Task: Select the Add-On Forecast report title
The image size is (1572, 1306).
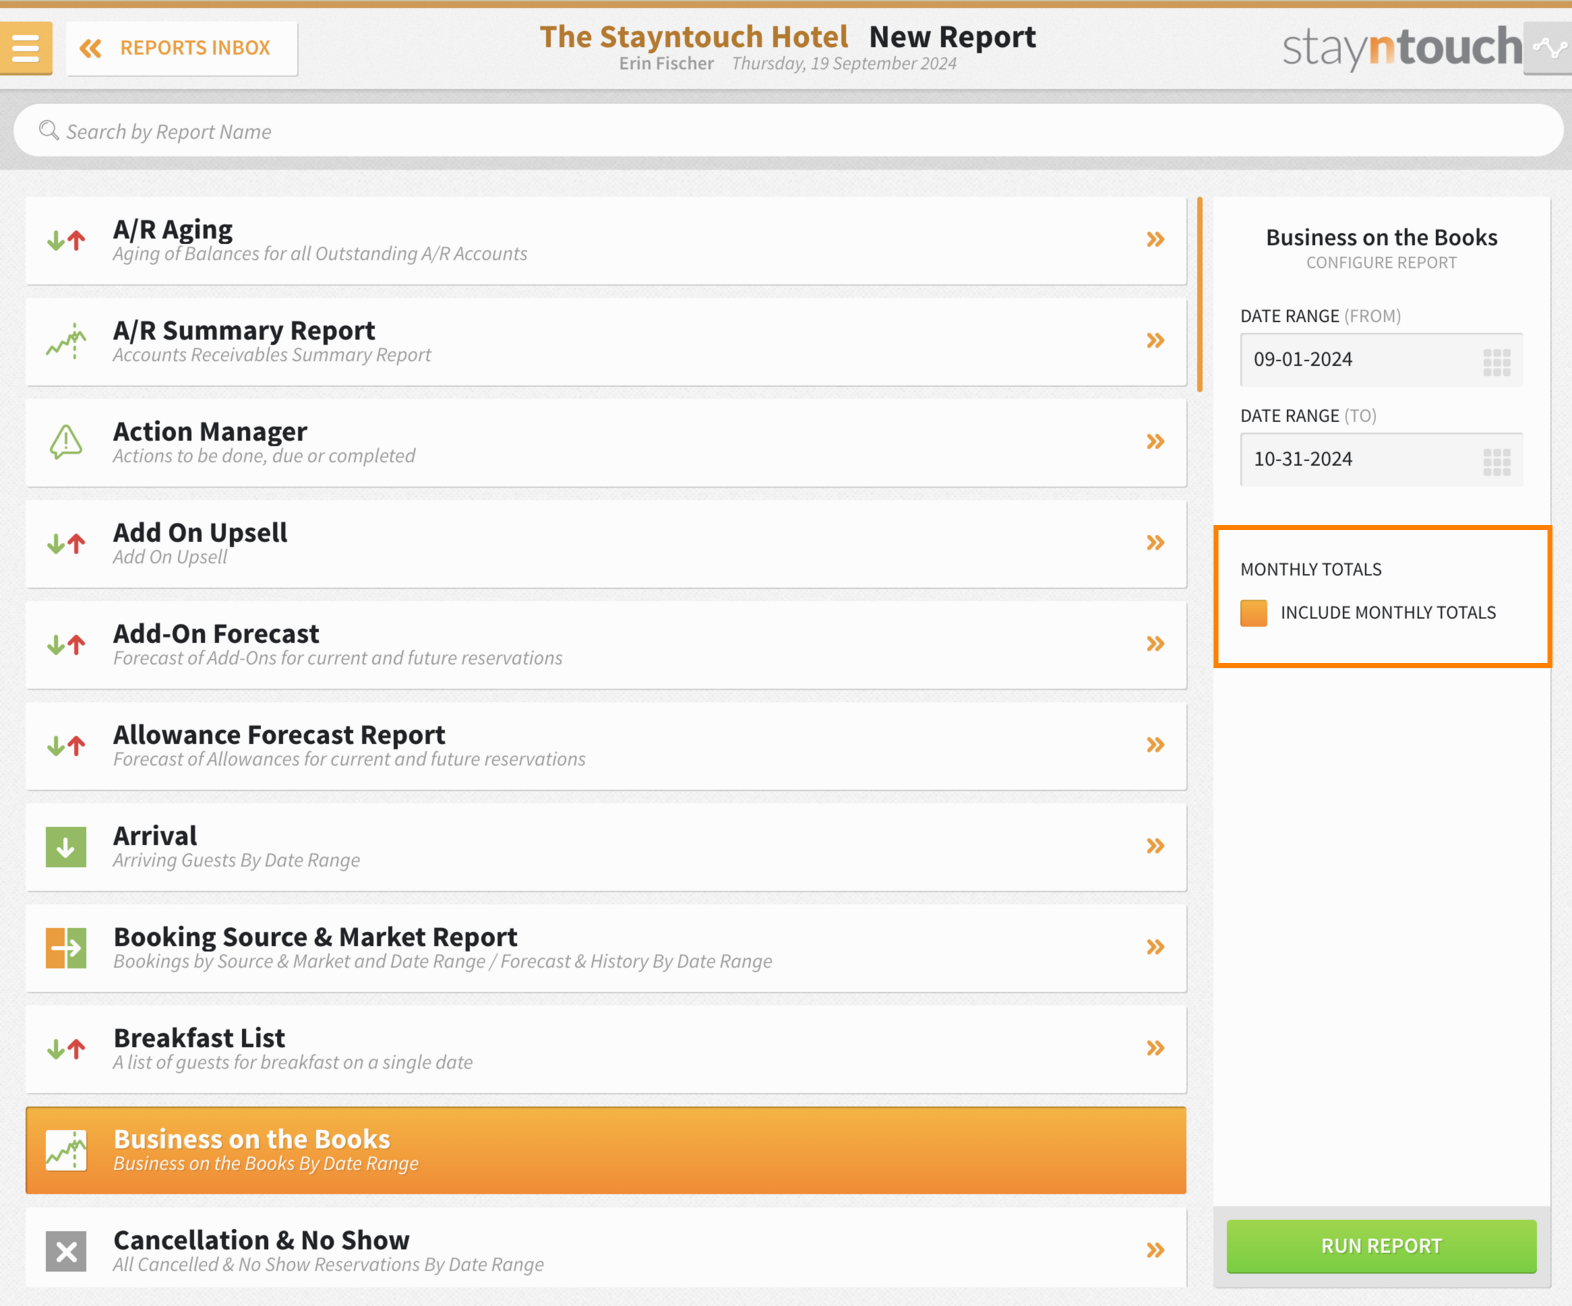Action: coord(216,633)
